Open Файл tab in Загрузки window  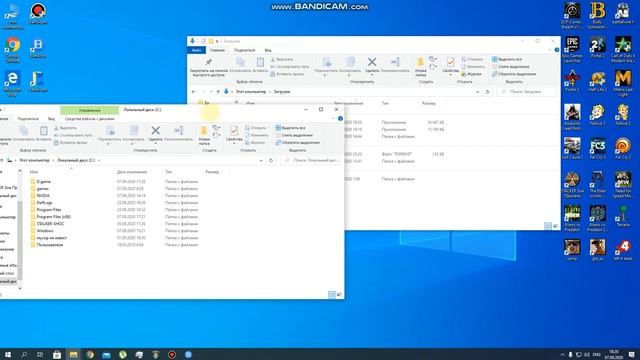pyautogui.click(x=196, y=50)
